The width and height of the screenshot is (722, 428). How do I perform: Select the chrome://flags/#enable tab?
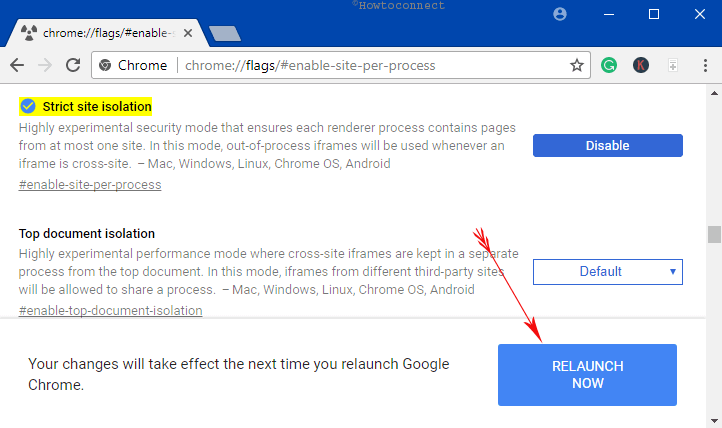tap(108, 33)
